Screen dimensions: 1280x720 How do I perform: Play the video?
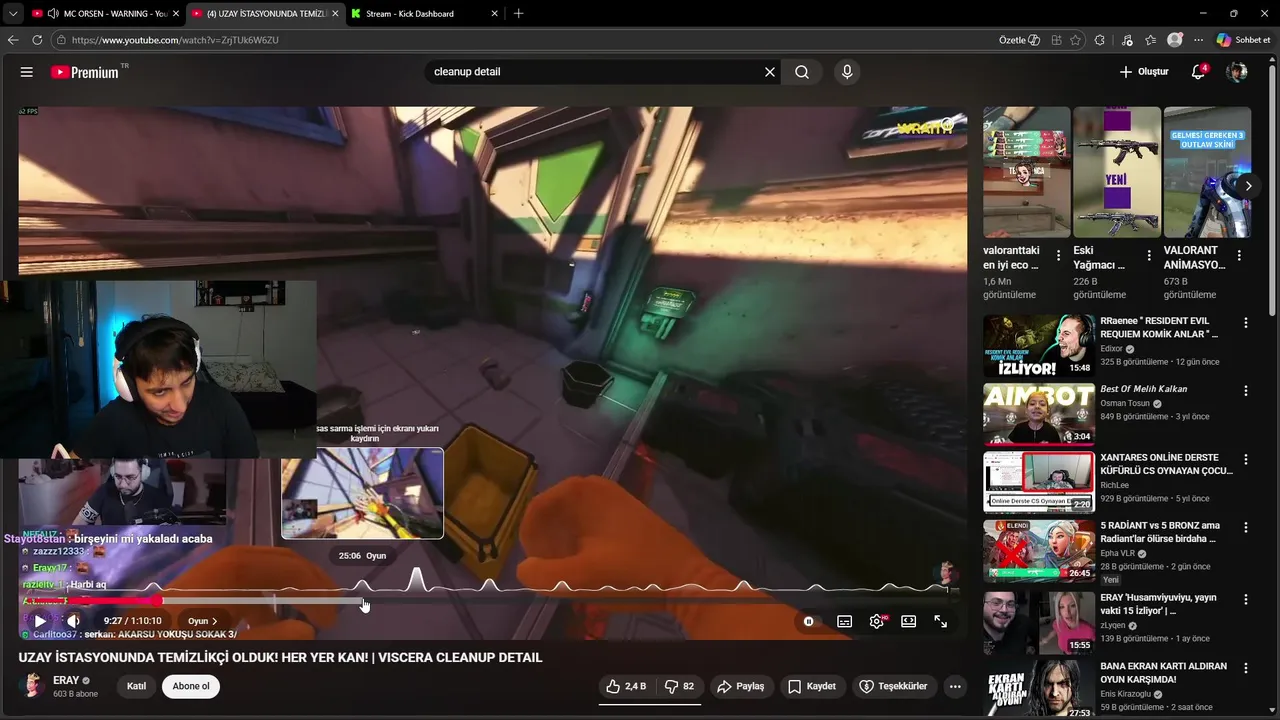[x=40, y=621]
